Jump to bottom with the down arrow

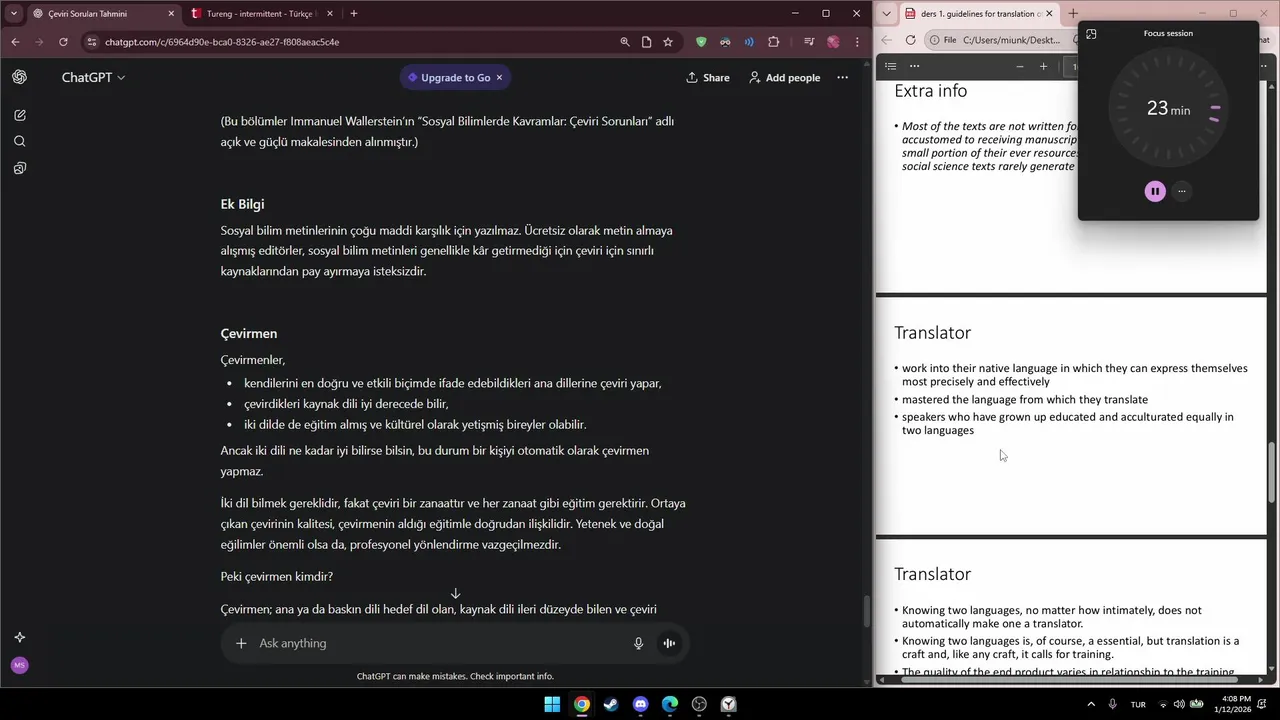coord(455,594)
